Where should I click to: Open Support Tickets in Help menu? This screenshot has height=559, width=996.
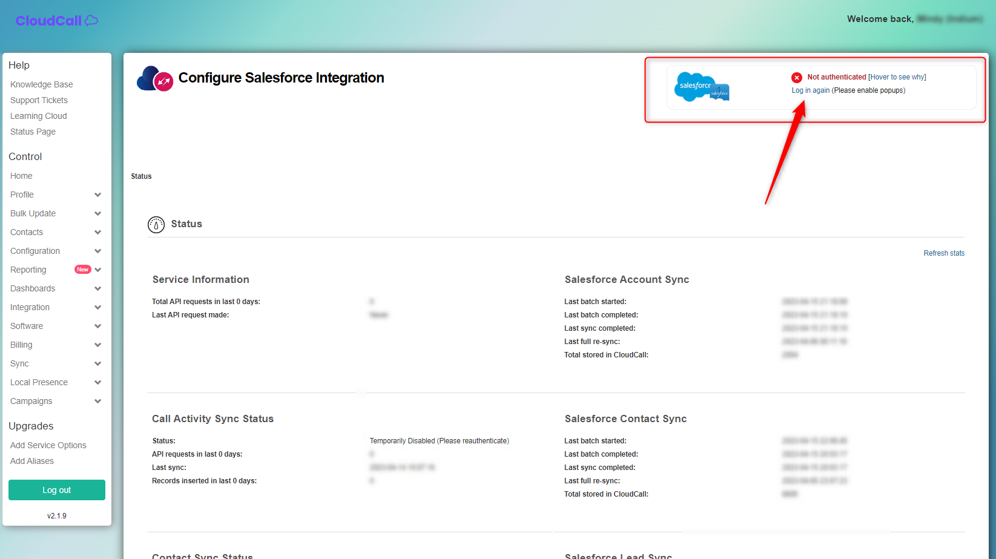(x=39, y=100)
